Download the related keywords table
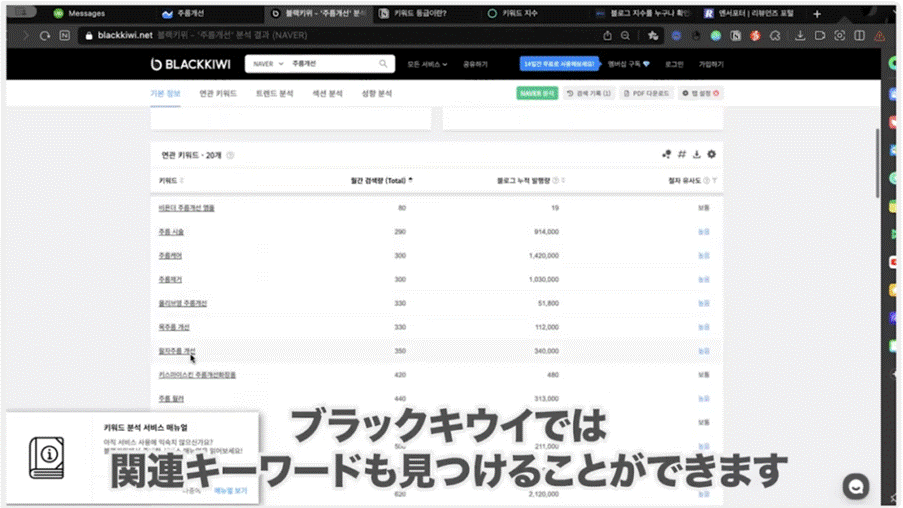Image resolution: width=903 pixels, height=508 pixels. pyautogui.click(x=697, y=155)
